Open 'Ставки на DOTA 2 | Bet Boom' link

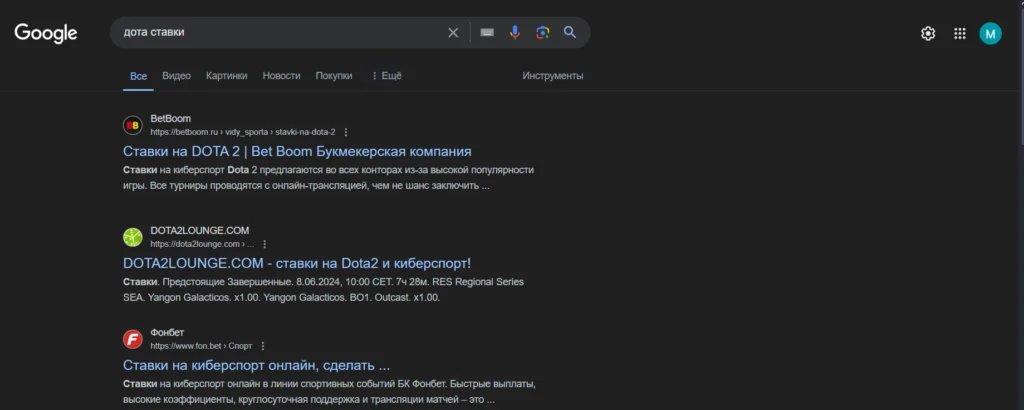297,151
